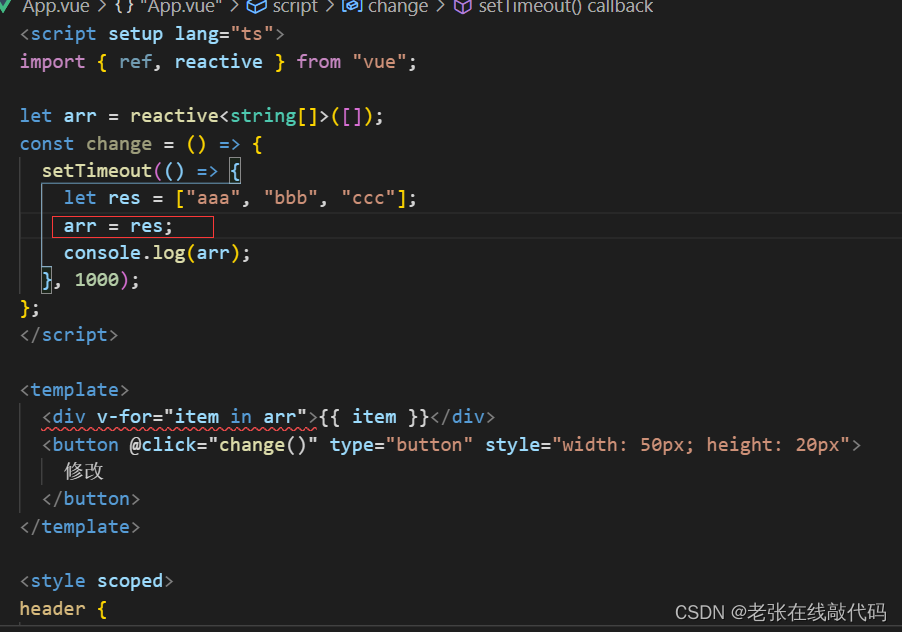
Task: Click the arr variable in let declaration
Action: coord(80,116)
